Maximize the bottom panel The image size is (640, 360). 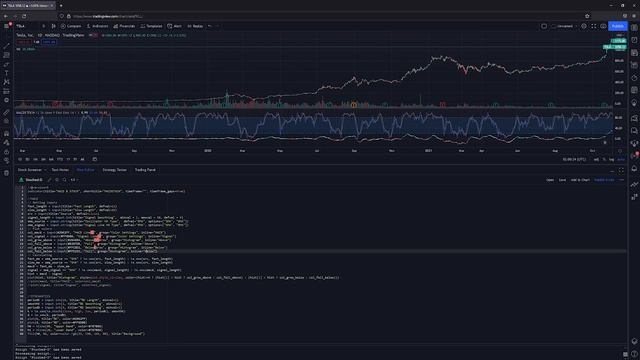pos(621,170)
